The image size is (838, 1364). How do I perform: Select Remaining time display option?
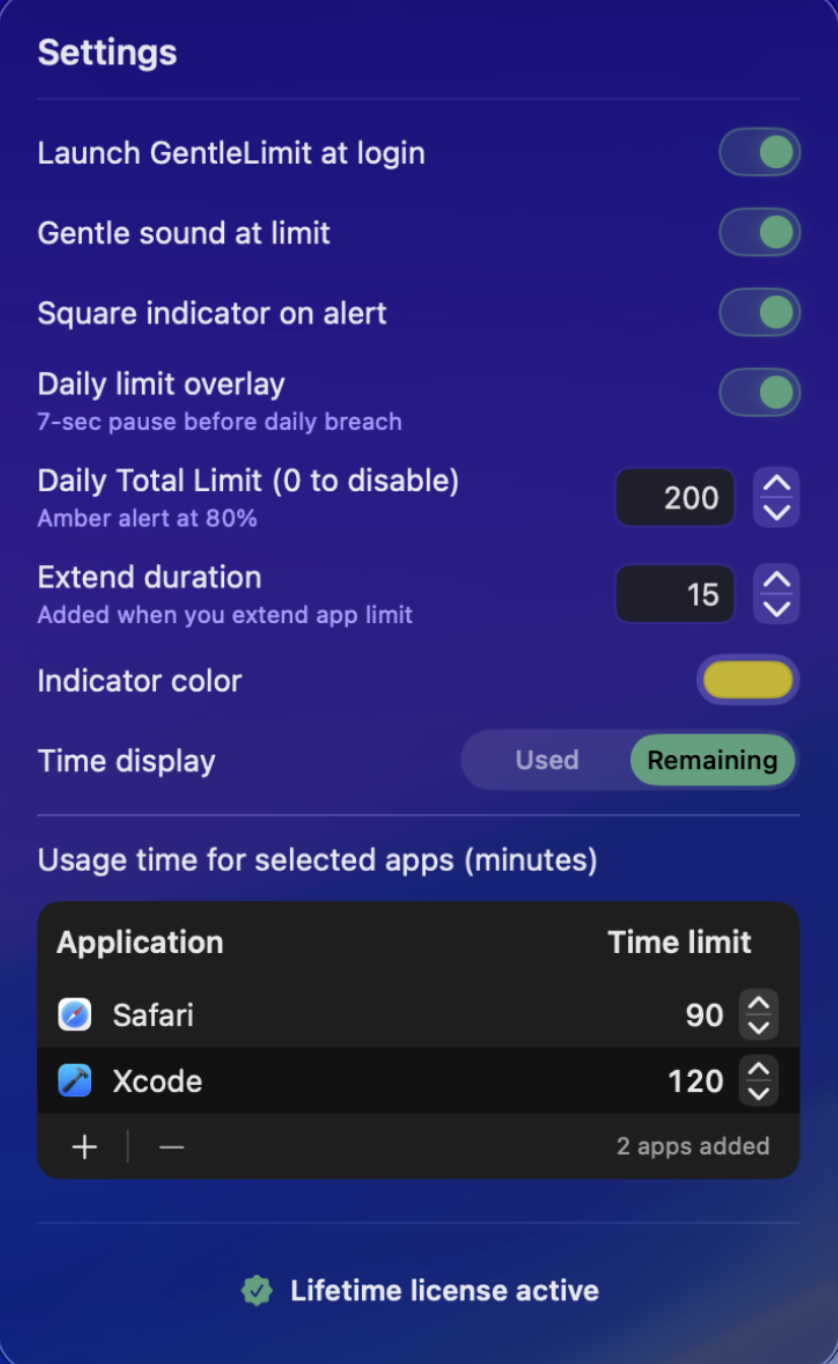click(712, 760)
